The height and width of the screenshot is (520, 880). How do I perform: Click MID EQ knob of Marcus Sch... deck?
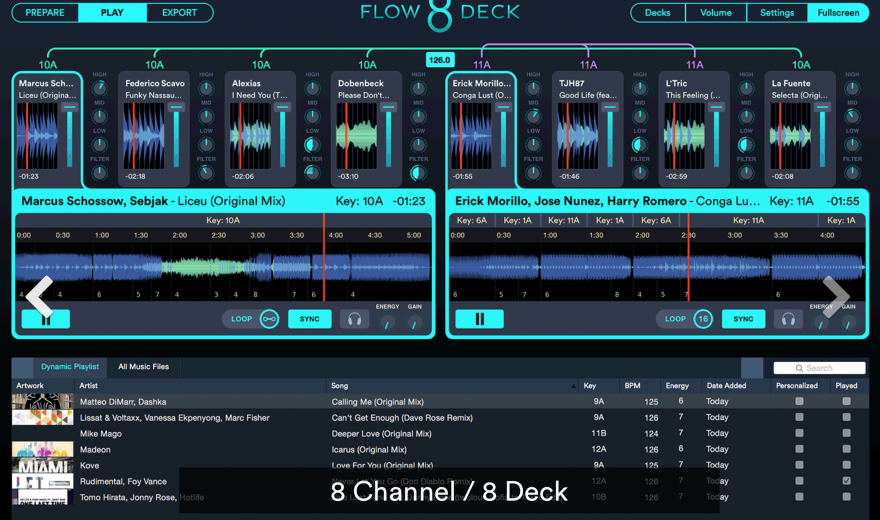[x=99, y=116]
